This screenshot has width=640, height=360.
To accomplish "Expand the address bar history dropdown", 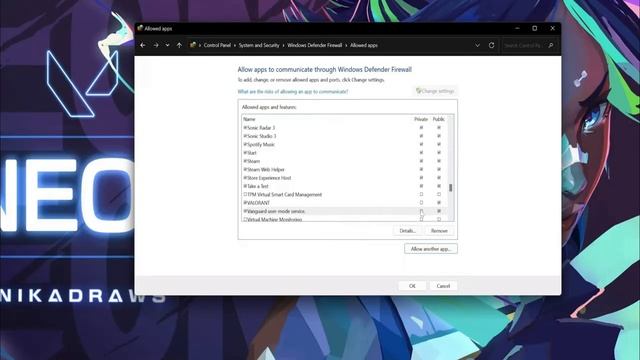I will point(477,45).
